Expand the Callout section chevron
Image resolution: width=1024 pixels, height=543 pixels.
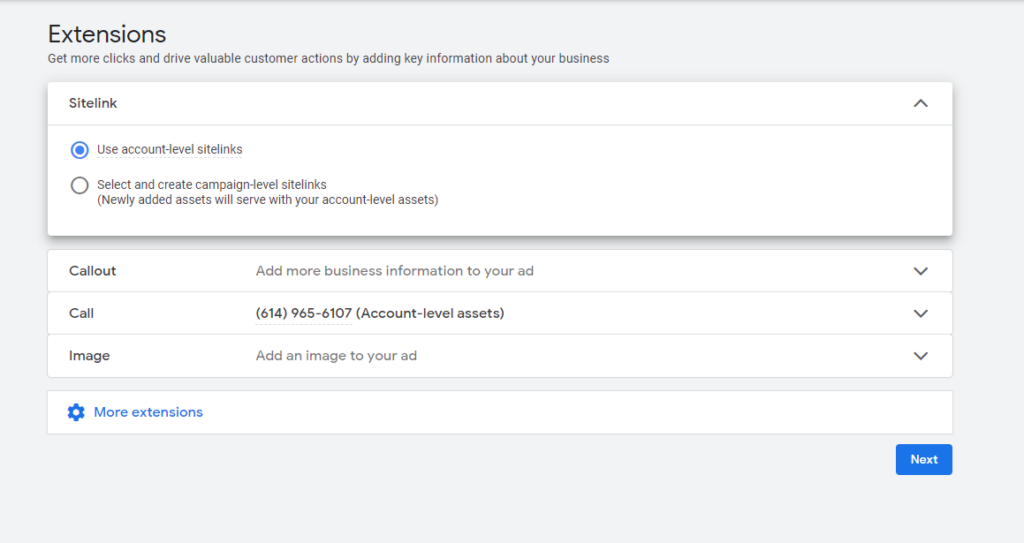click(920, 271)
